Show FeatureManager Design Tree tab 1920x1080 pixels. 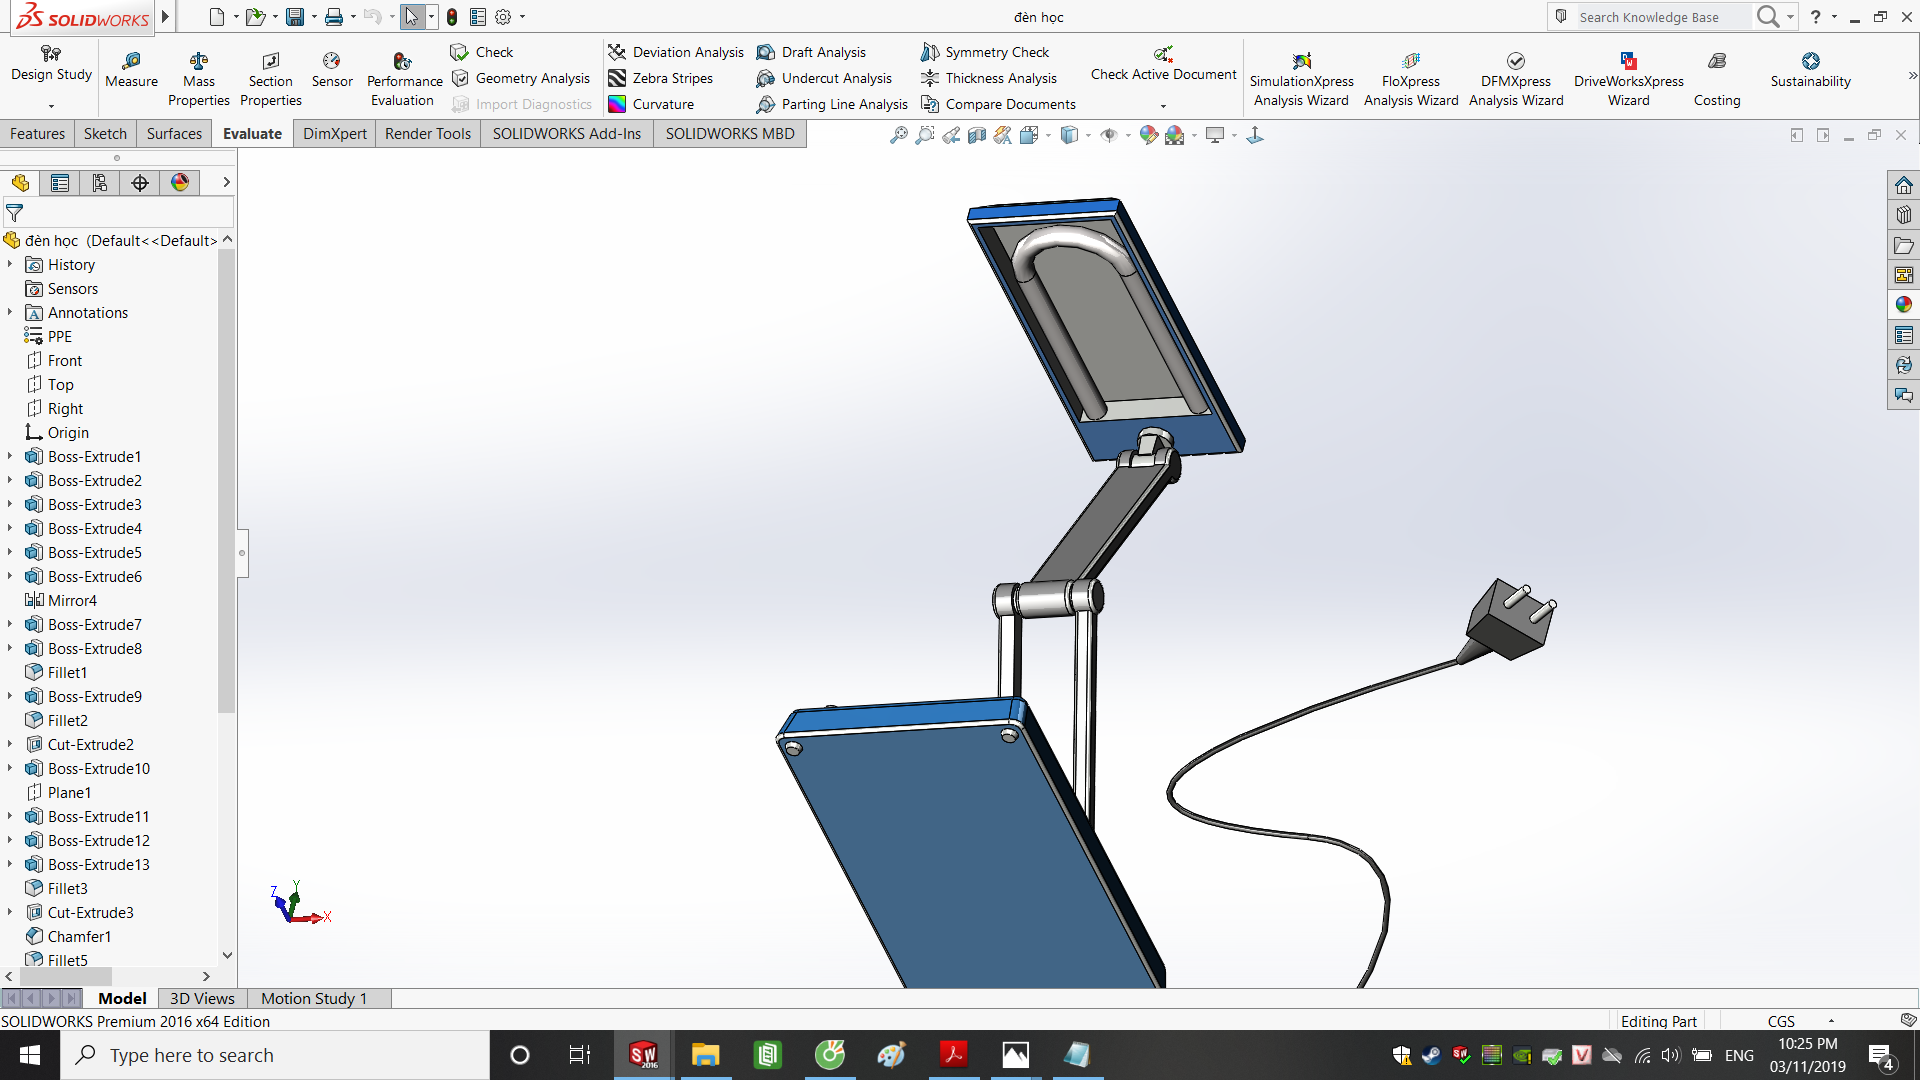coord(20,182)
